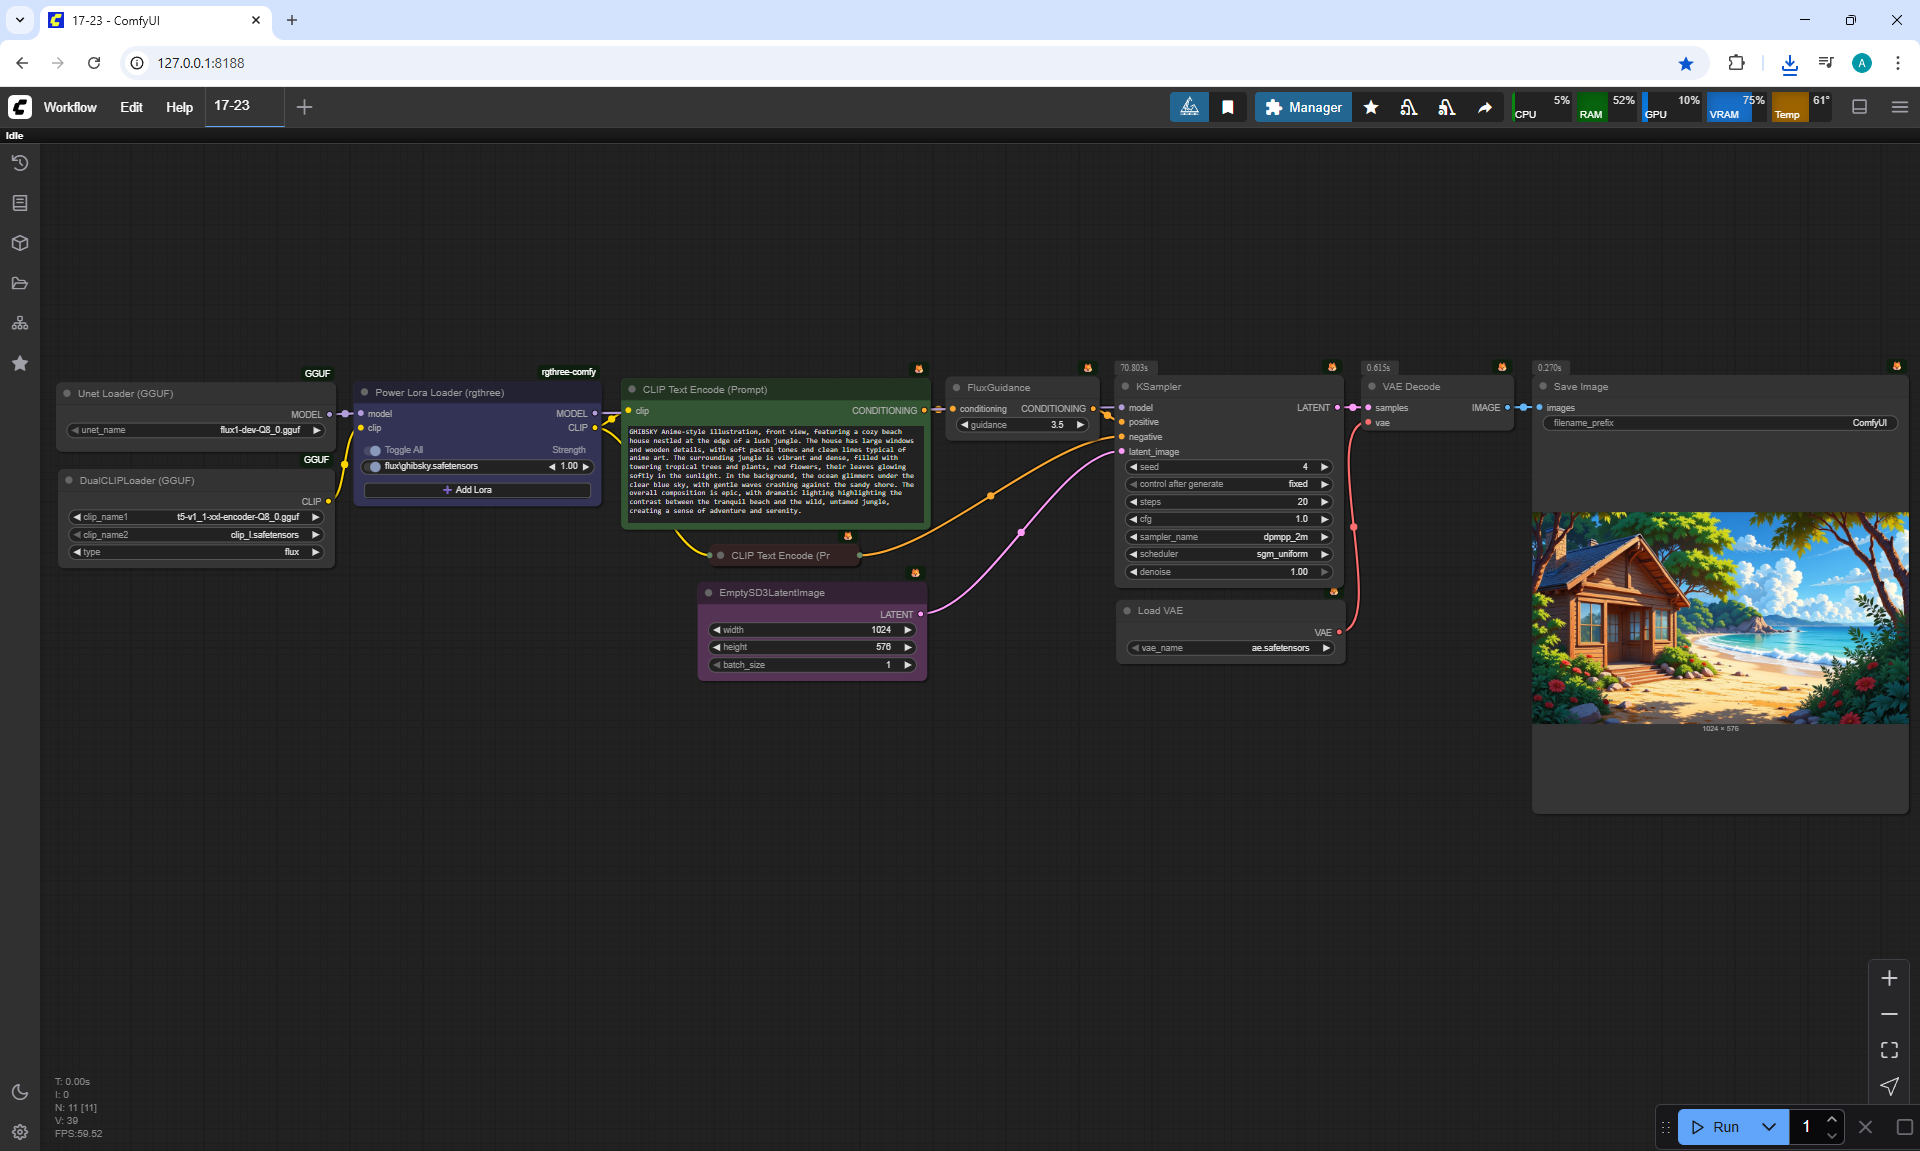The width and height of the screenshot is (1920, 1151).
Task: Click the share arrow icon in toolbar
Action: click(1485, 107)
